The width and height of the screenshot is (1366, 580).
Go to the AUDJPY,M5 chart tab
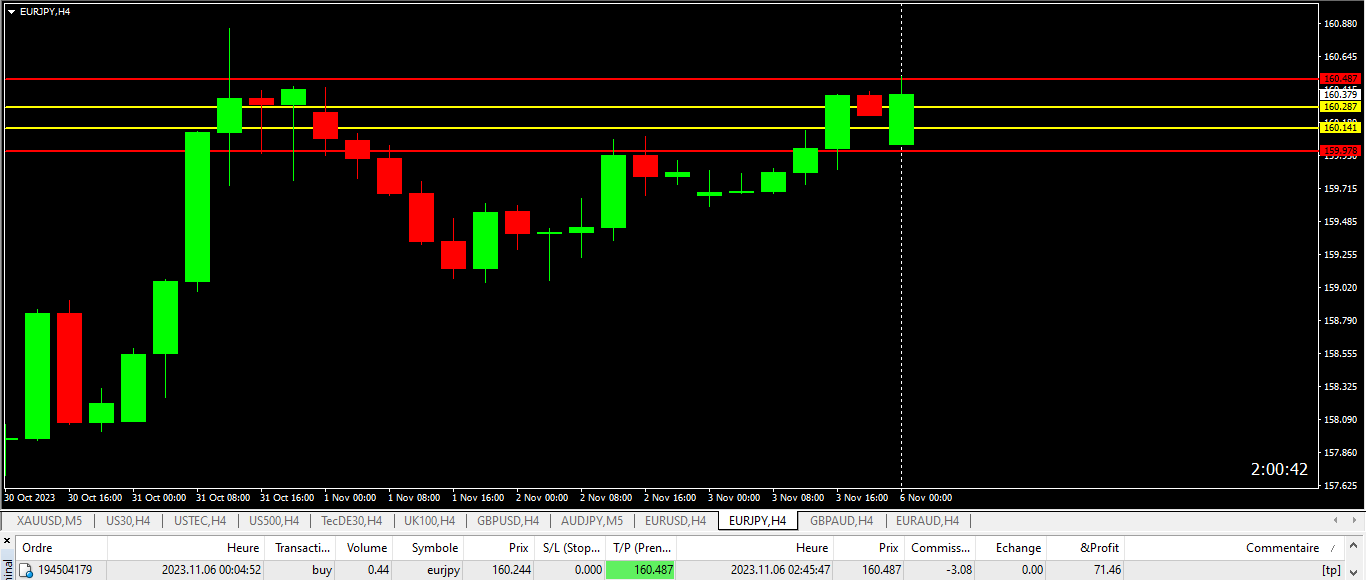click(x=592, y=521)
